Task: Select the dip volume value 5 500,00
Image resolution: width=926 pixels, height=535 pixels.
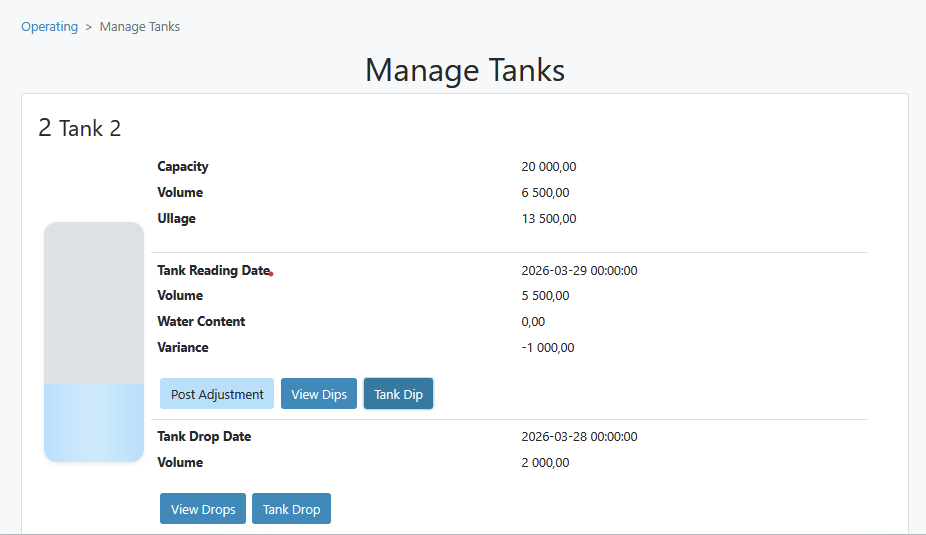Action: [545, 296]
